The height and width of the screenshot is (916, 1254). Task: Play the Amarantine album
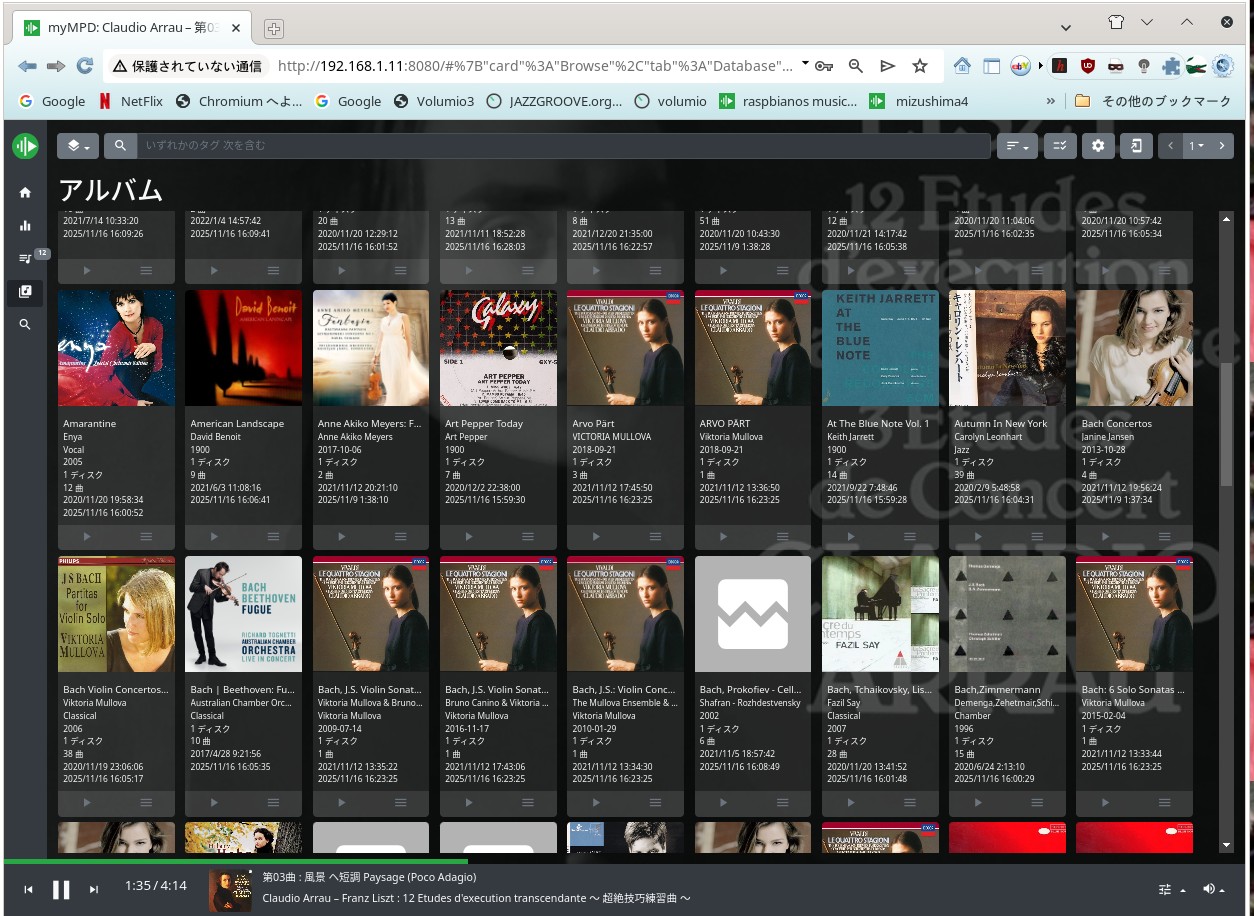[87, 537]
